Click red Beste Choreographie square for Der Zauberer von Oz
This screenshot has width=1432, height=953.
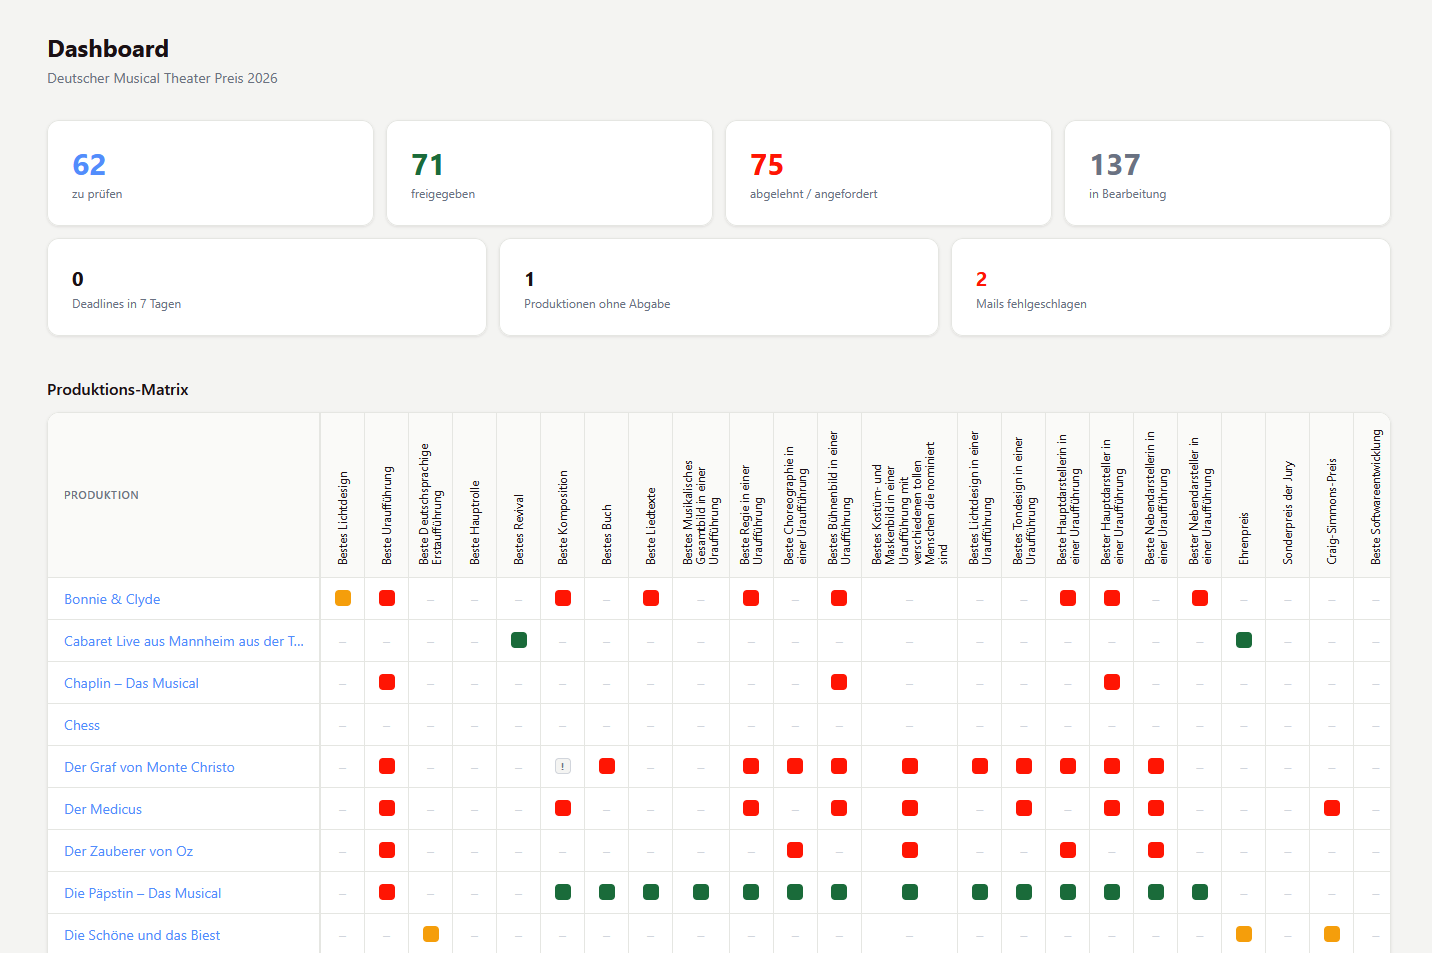coord(795,850)
